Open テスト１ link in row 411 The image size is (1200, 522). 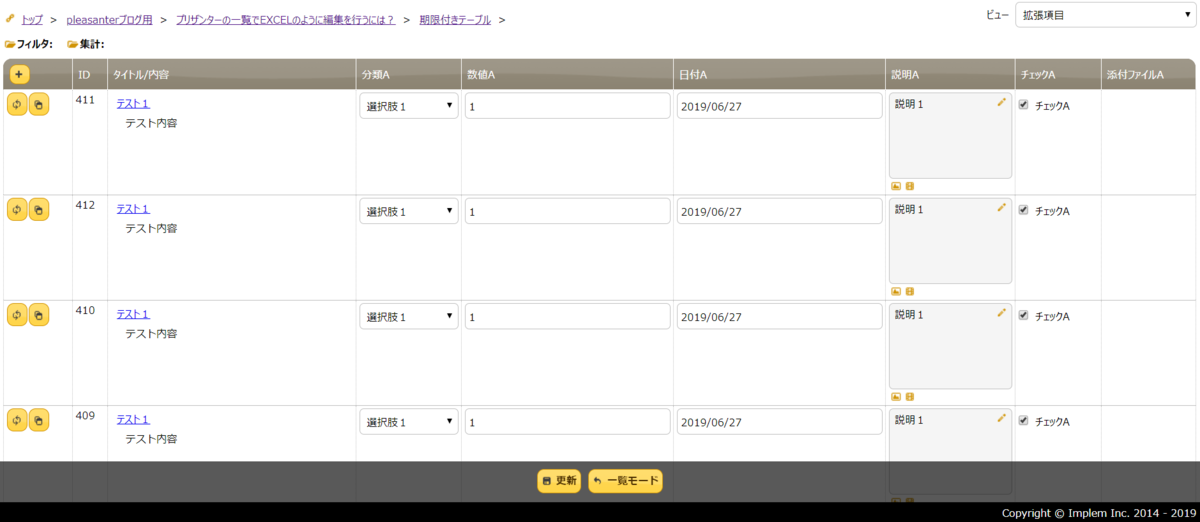point(133,103)
